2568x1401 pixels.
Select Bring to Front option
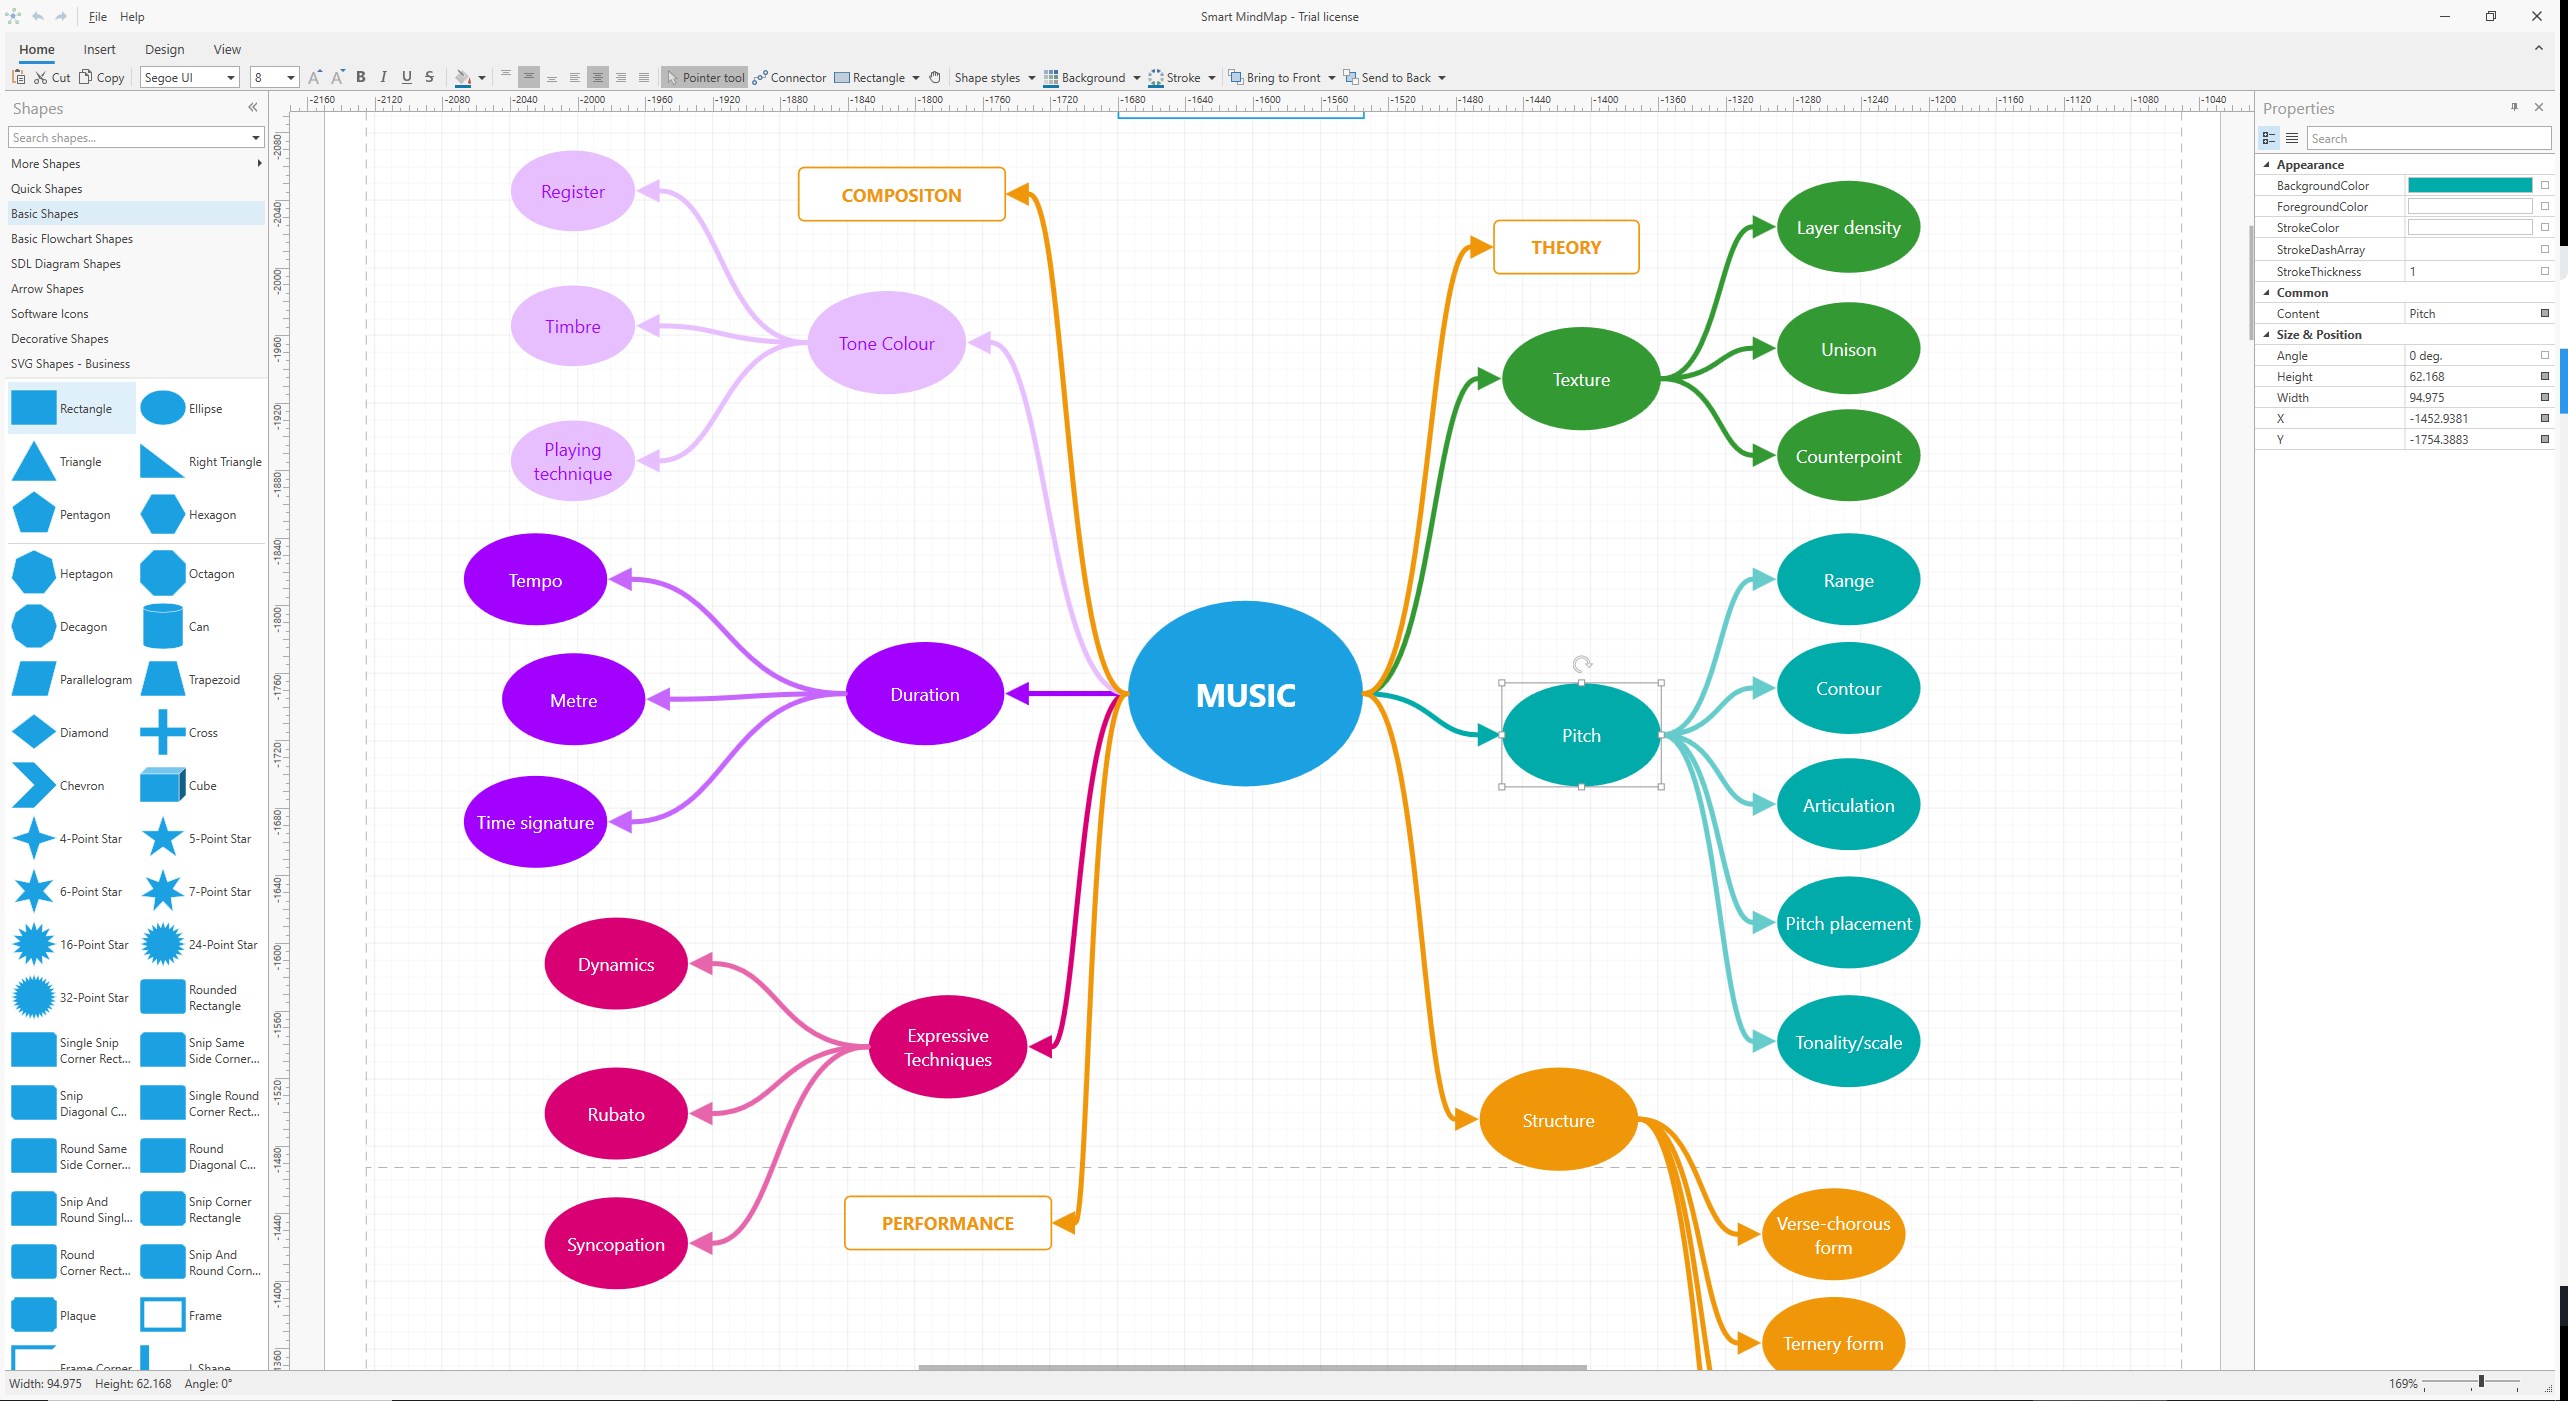[1276, 78]
